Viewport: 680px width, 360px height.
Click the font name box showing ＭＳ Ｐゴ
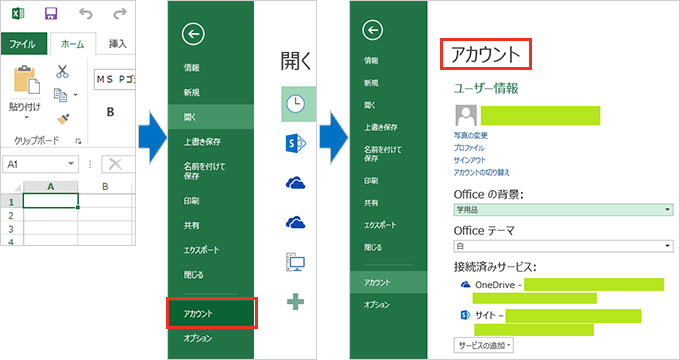(115, 79)
